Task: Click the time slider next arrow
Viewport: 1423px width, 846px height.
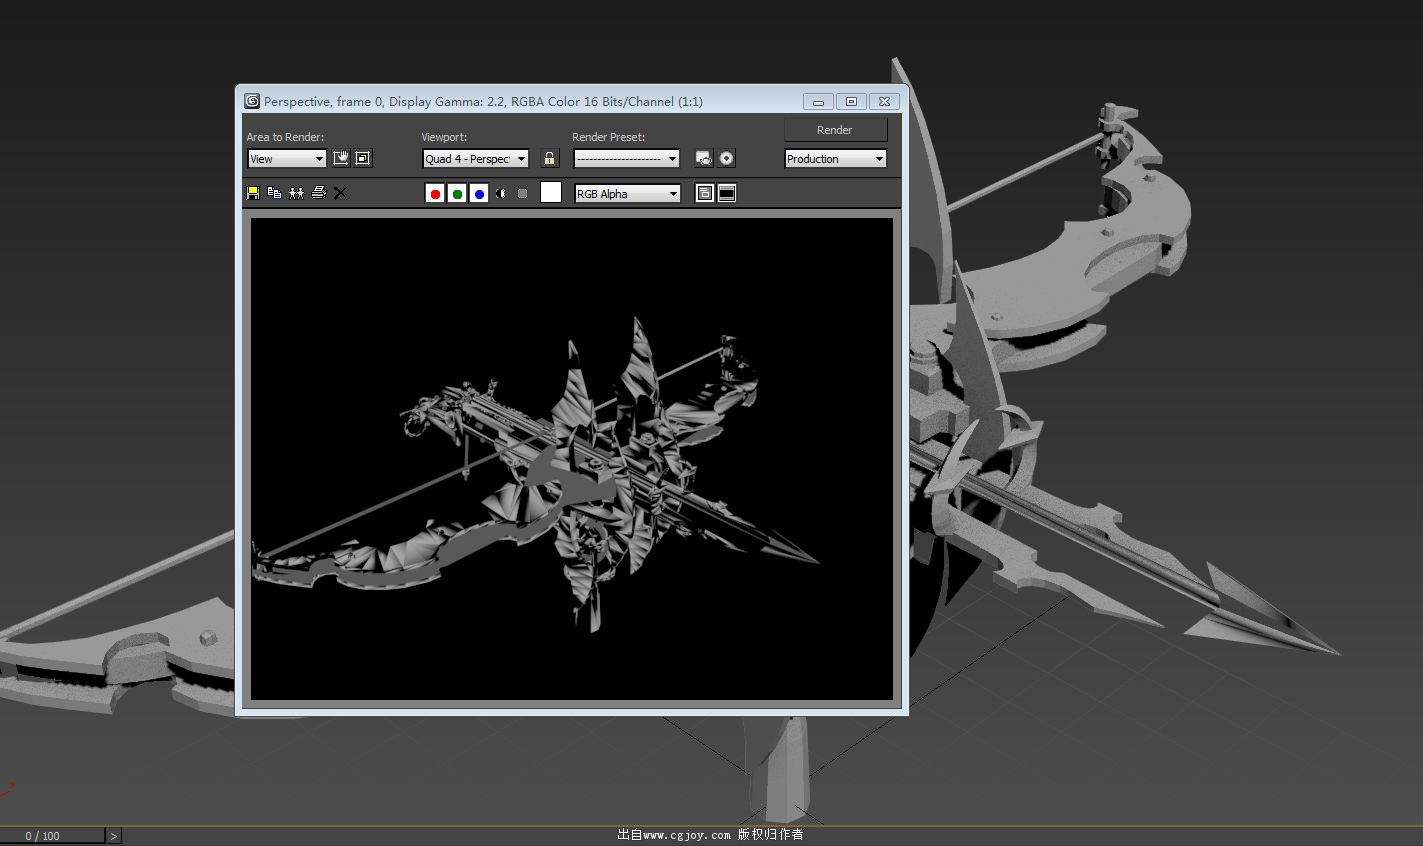Action: click(x=113, y=836)
